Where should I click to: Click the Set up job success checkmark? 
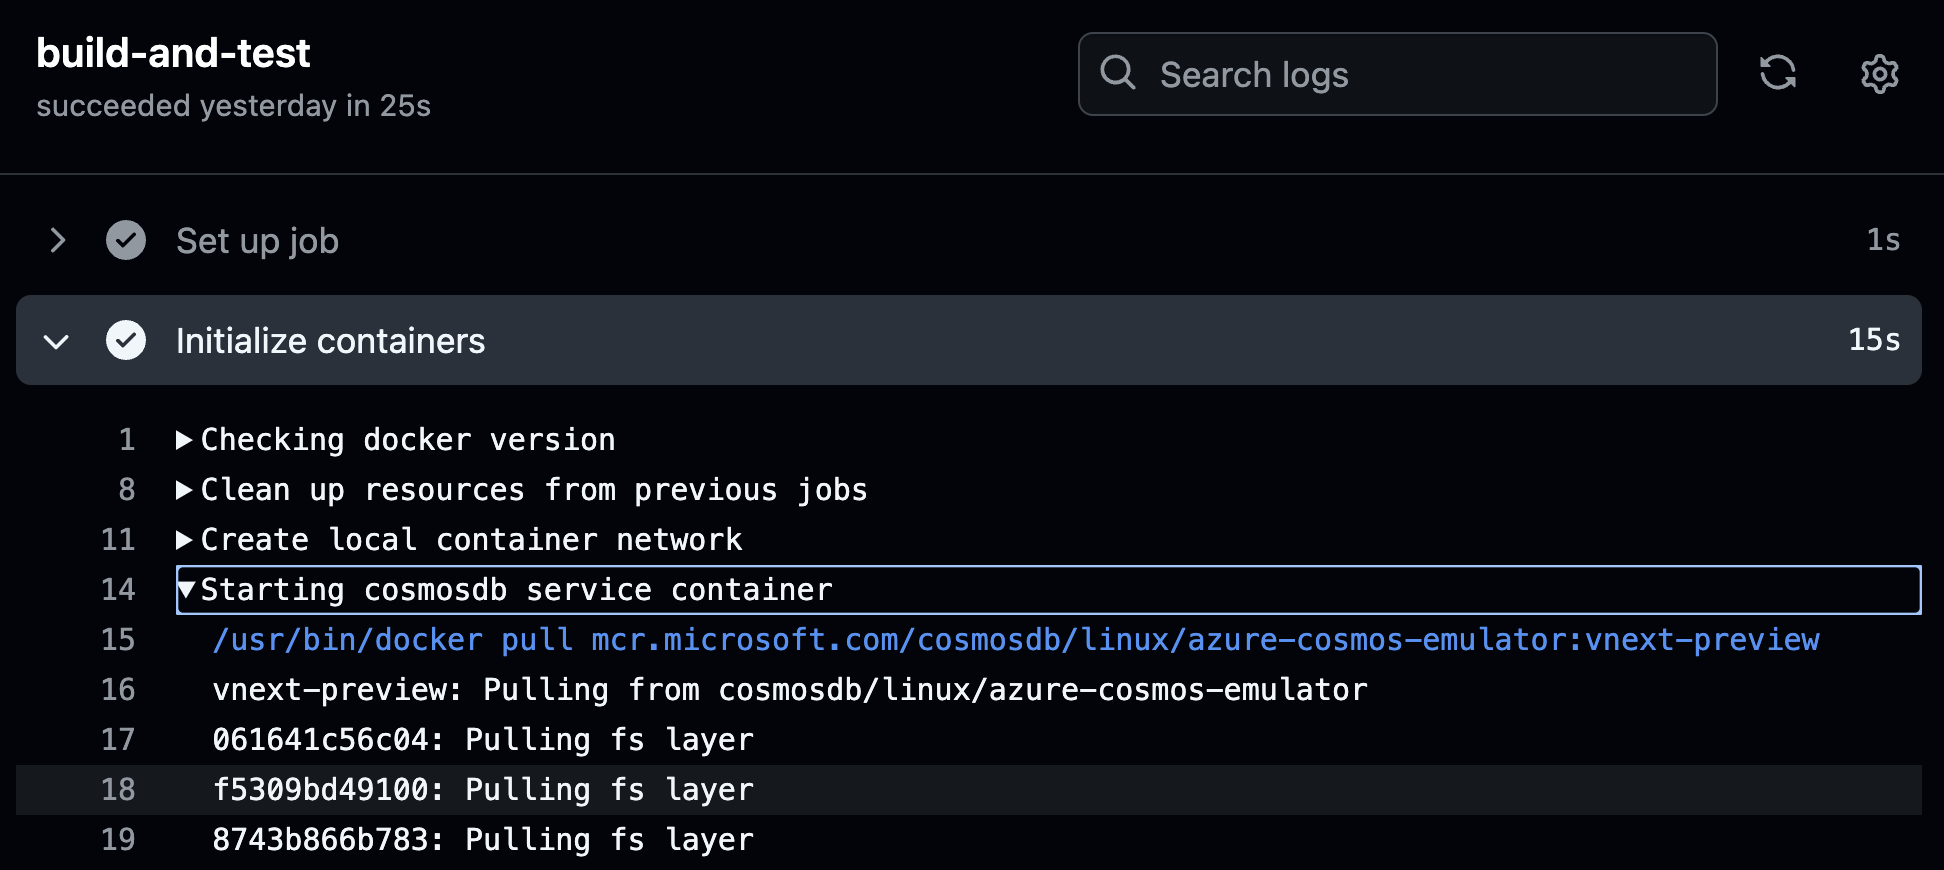coord(126,240)
